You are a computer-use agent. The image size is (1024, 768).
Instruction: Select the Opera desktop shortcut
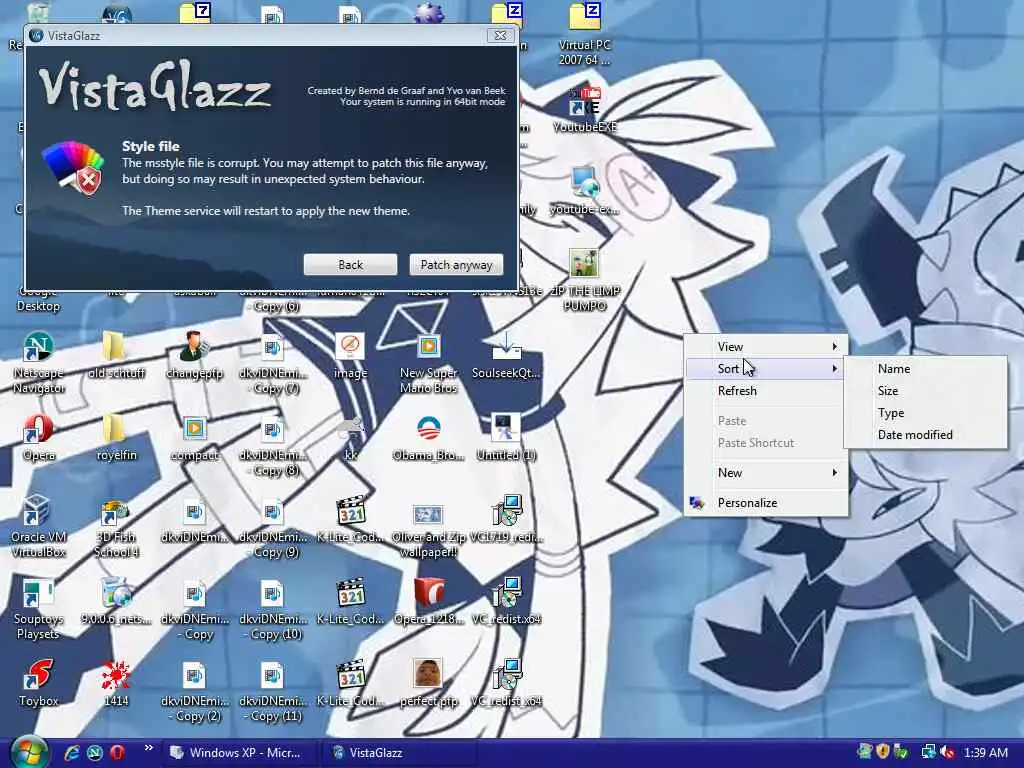[x=39, y=438]
